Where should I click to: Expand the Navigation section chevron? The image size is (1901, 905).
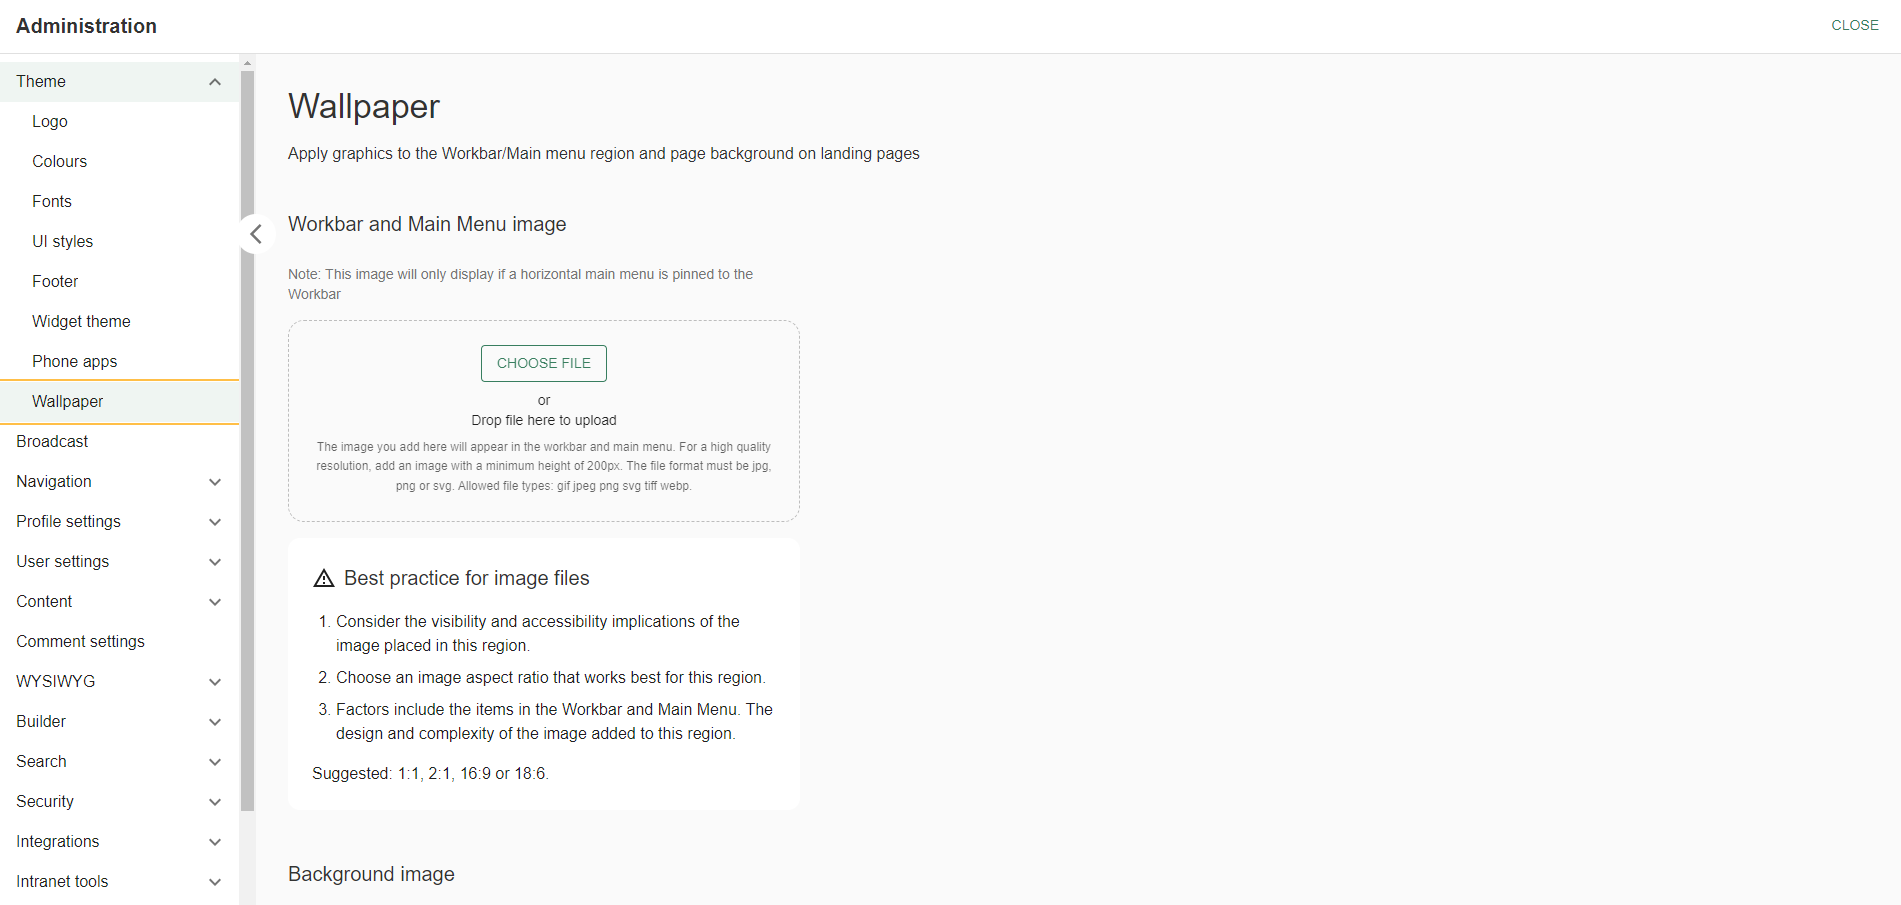pyautogui.click(x=215, y=482)
